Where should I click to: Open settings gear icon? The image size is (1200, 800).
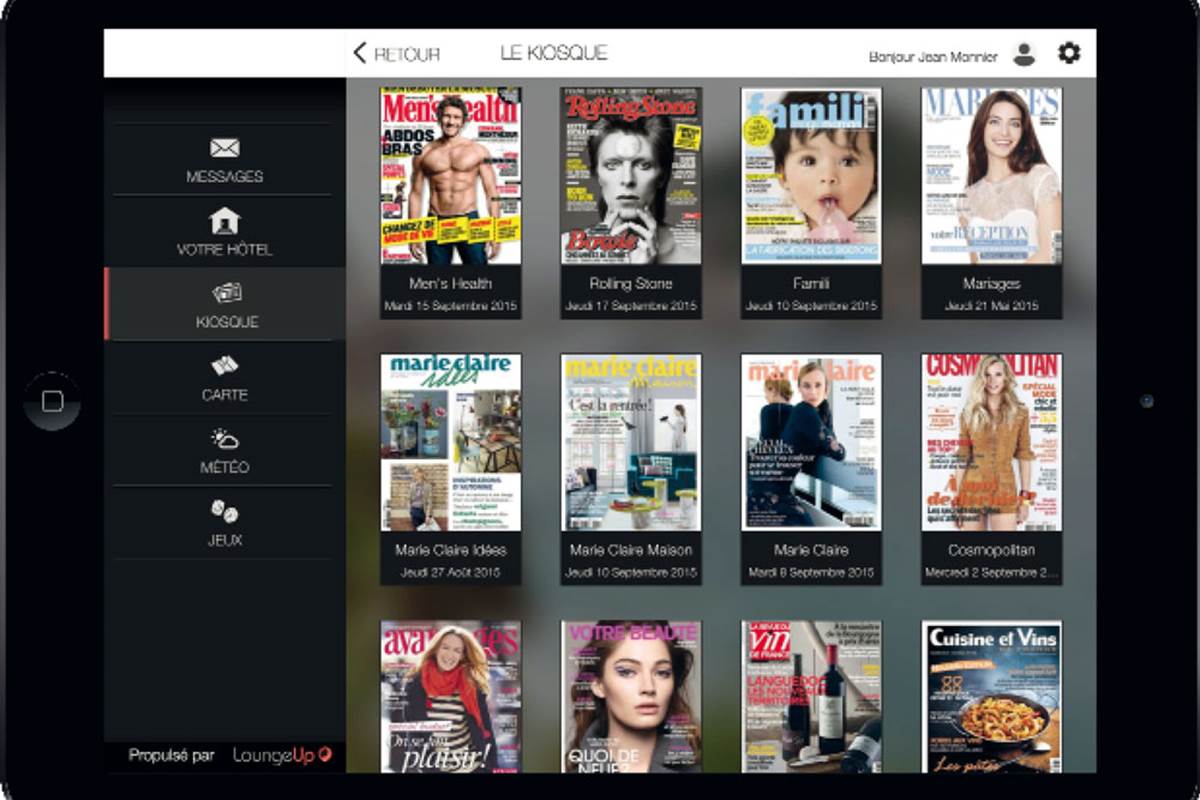[1069, 53]
